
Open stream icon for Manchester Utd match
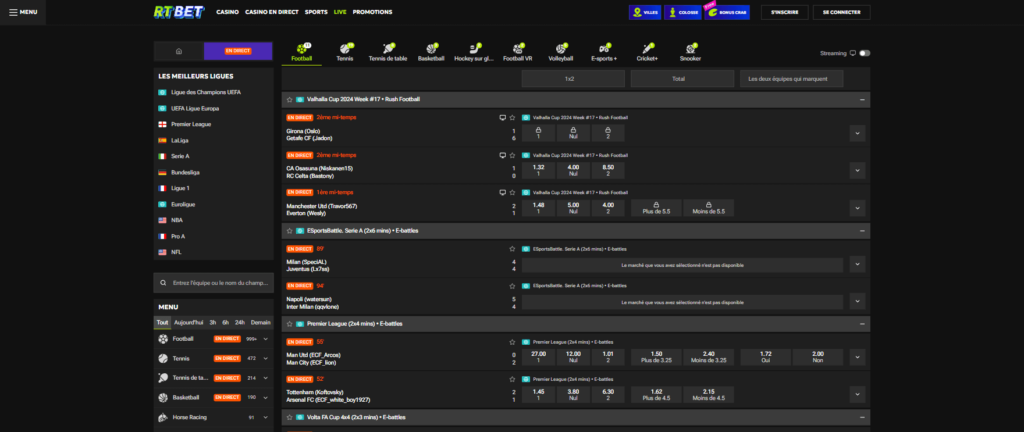tap(502, 193)
